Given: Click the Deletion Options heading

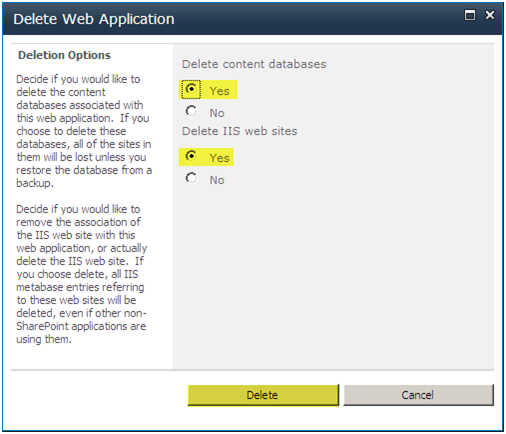Looking at the screenshot, I should pos(64,55).
